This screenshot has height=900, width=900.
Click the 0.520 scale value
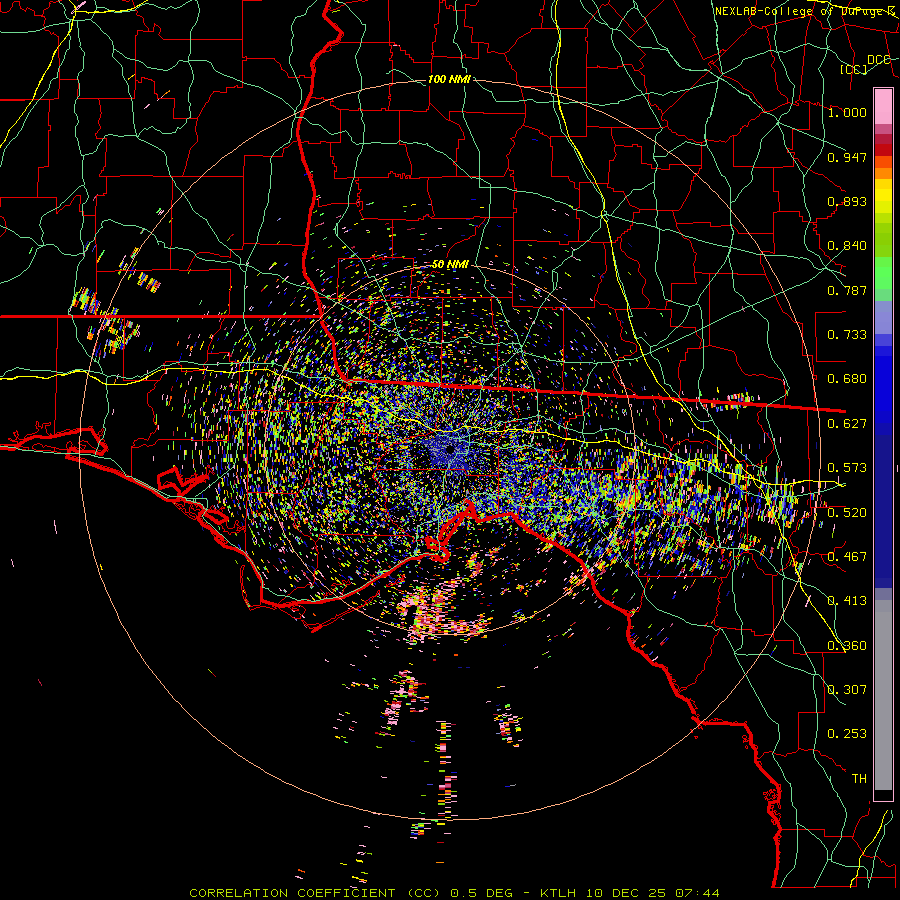pos(847,513)
